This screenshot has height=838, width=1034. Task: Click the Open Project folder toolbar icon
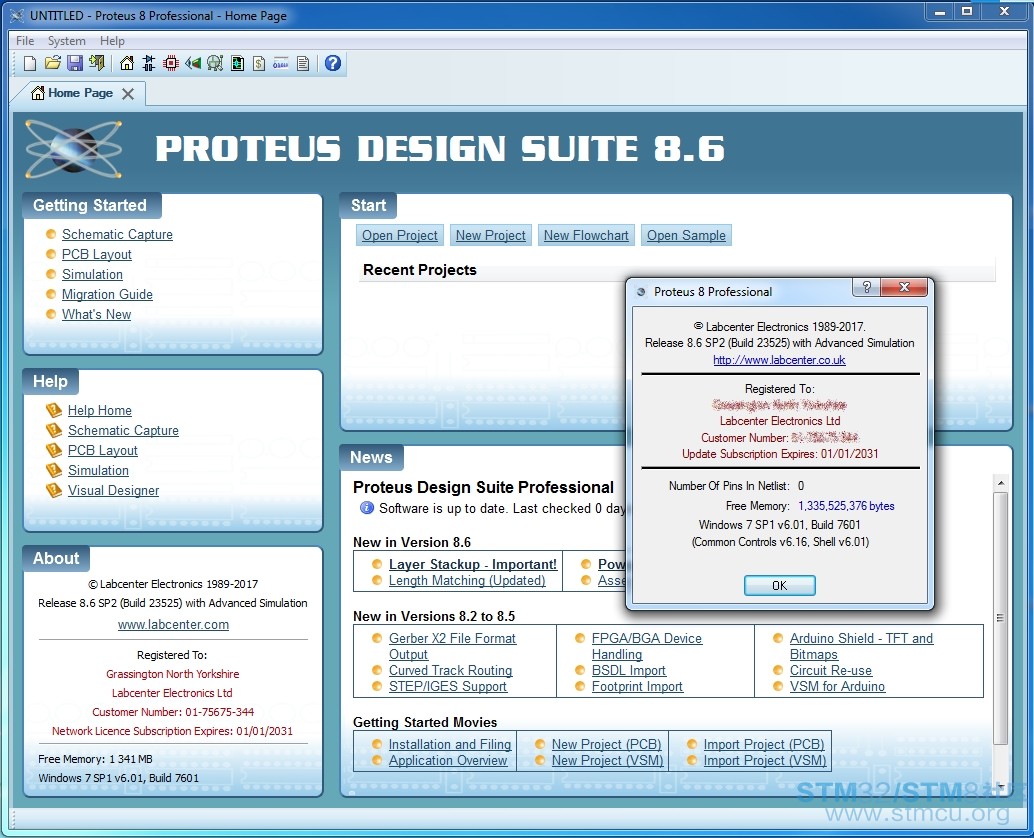53,63
